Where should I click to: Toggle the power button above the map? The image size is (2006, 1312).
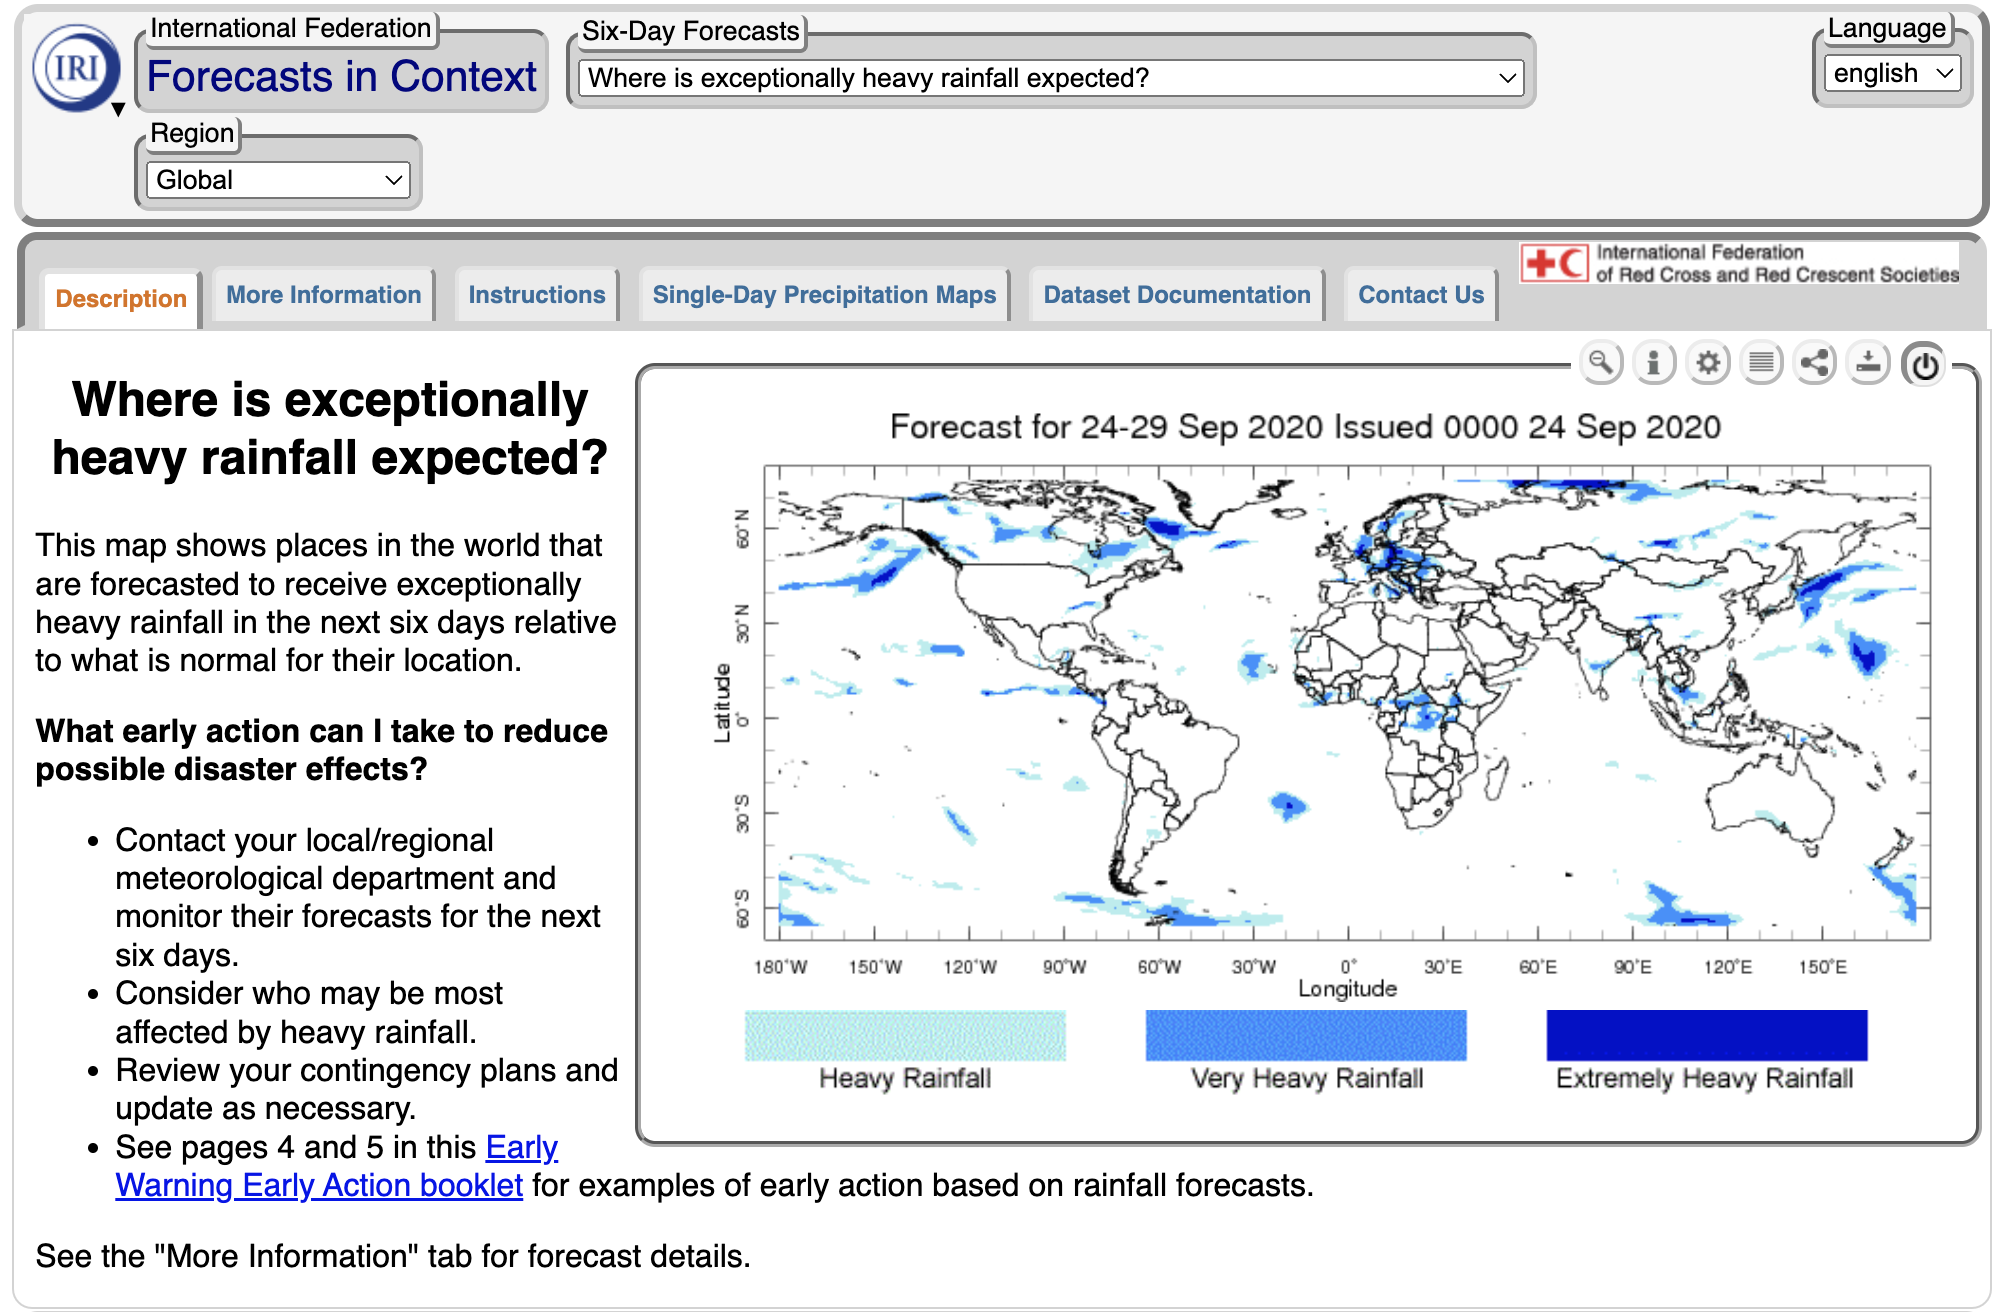1924,365
